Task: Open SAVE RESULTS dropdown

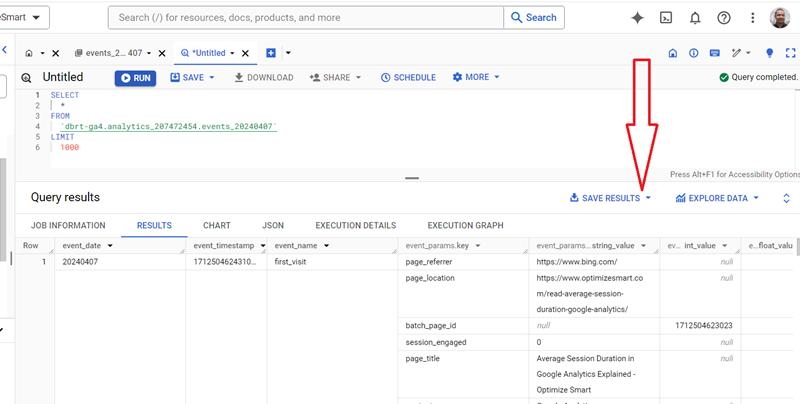Action: click(x=610, y=198)
